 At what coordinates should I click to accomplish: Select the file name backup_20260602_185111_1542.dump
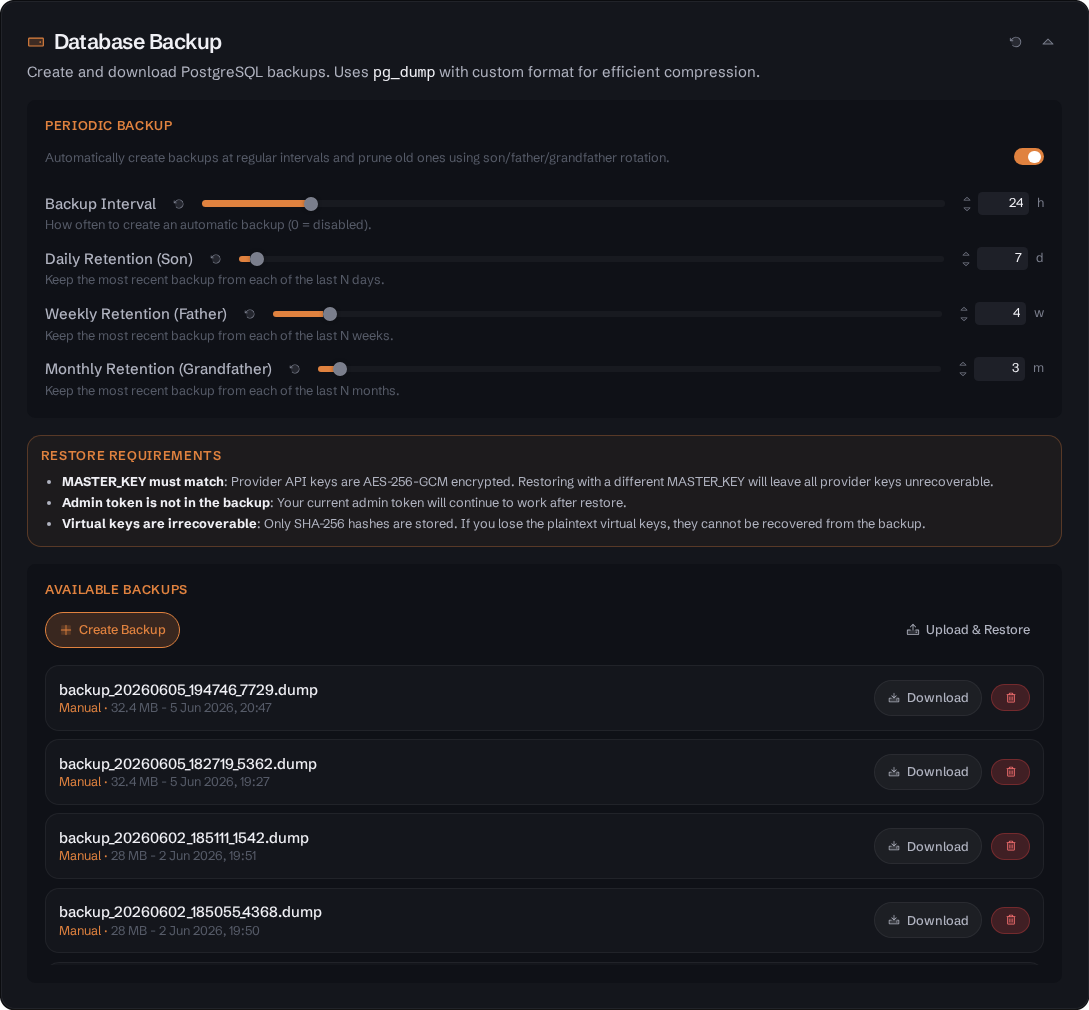[x=184, y=838]
